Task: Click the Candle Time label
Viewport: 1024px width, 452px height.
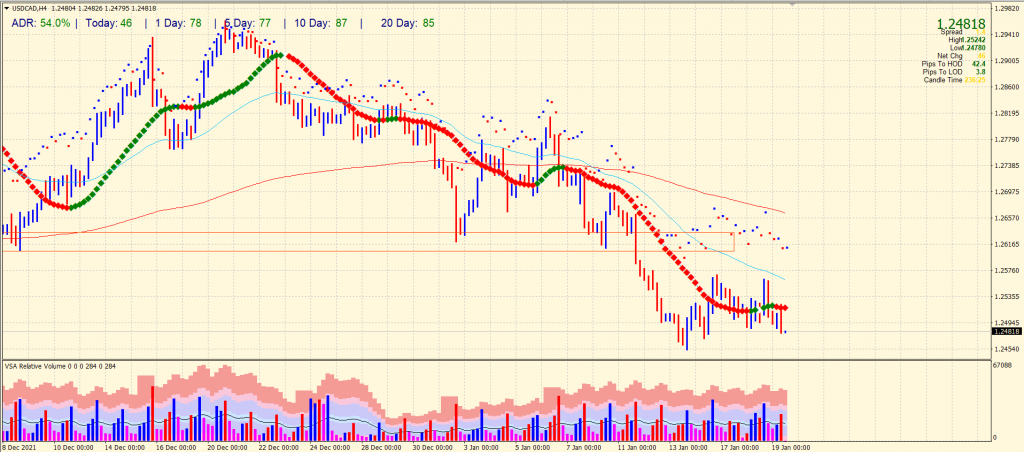Action: (x=943, y=80)
